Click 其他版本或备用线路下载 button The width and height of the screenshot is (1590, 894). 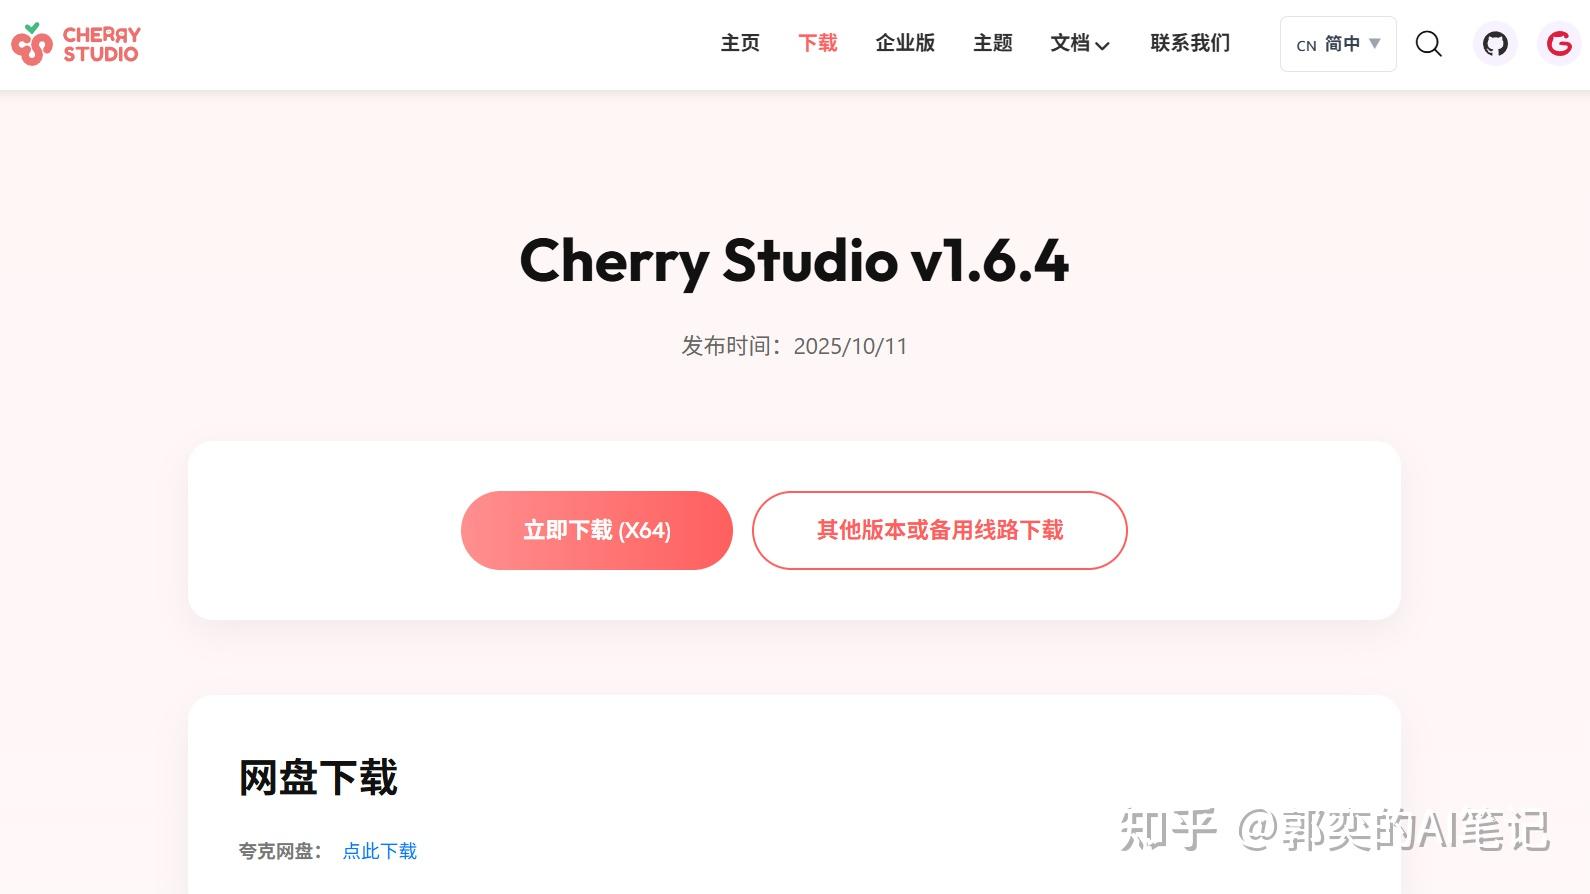[x=940, y=530]
